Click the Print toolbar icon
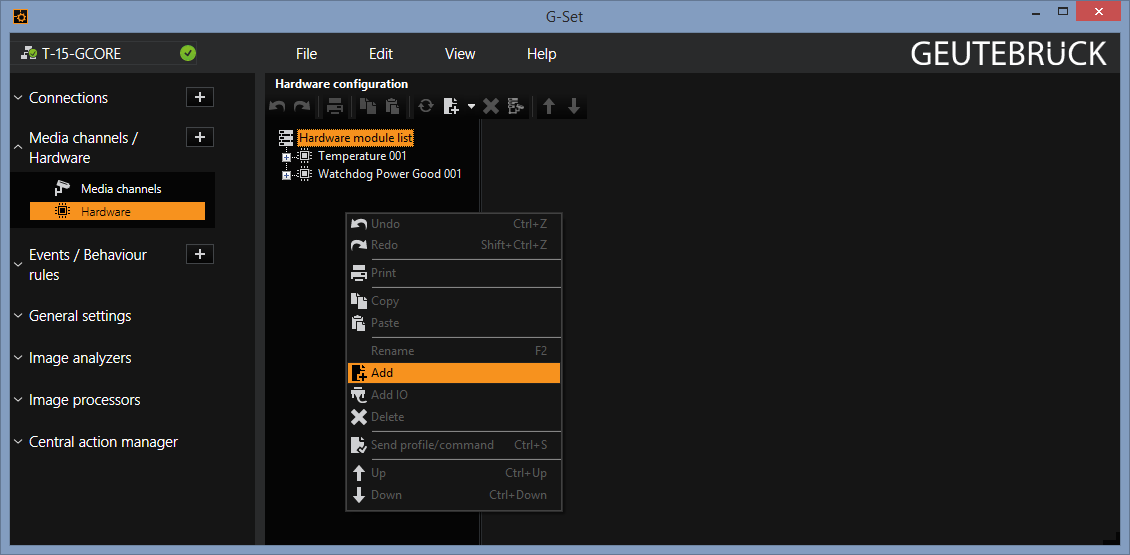The image size is (1130, 555). (x=335, y=107)
